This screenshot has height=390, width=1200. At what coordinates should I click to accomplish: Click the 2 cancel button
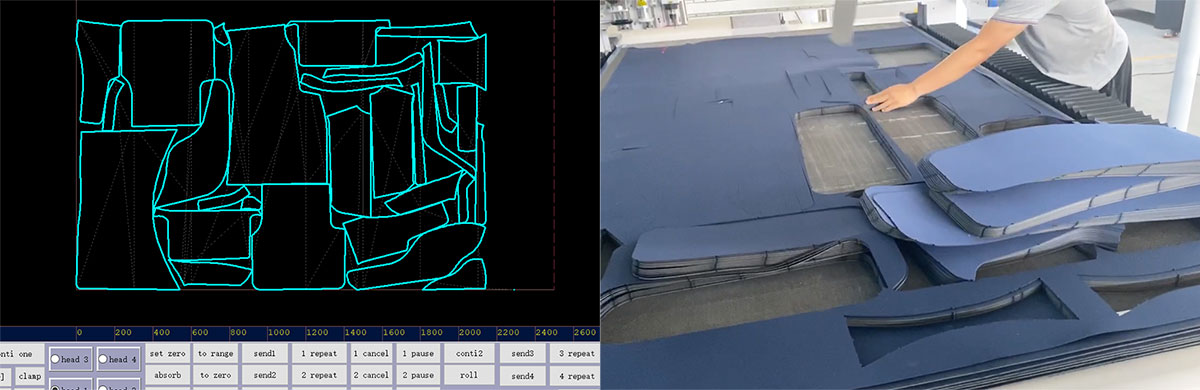click(370, 375)
